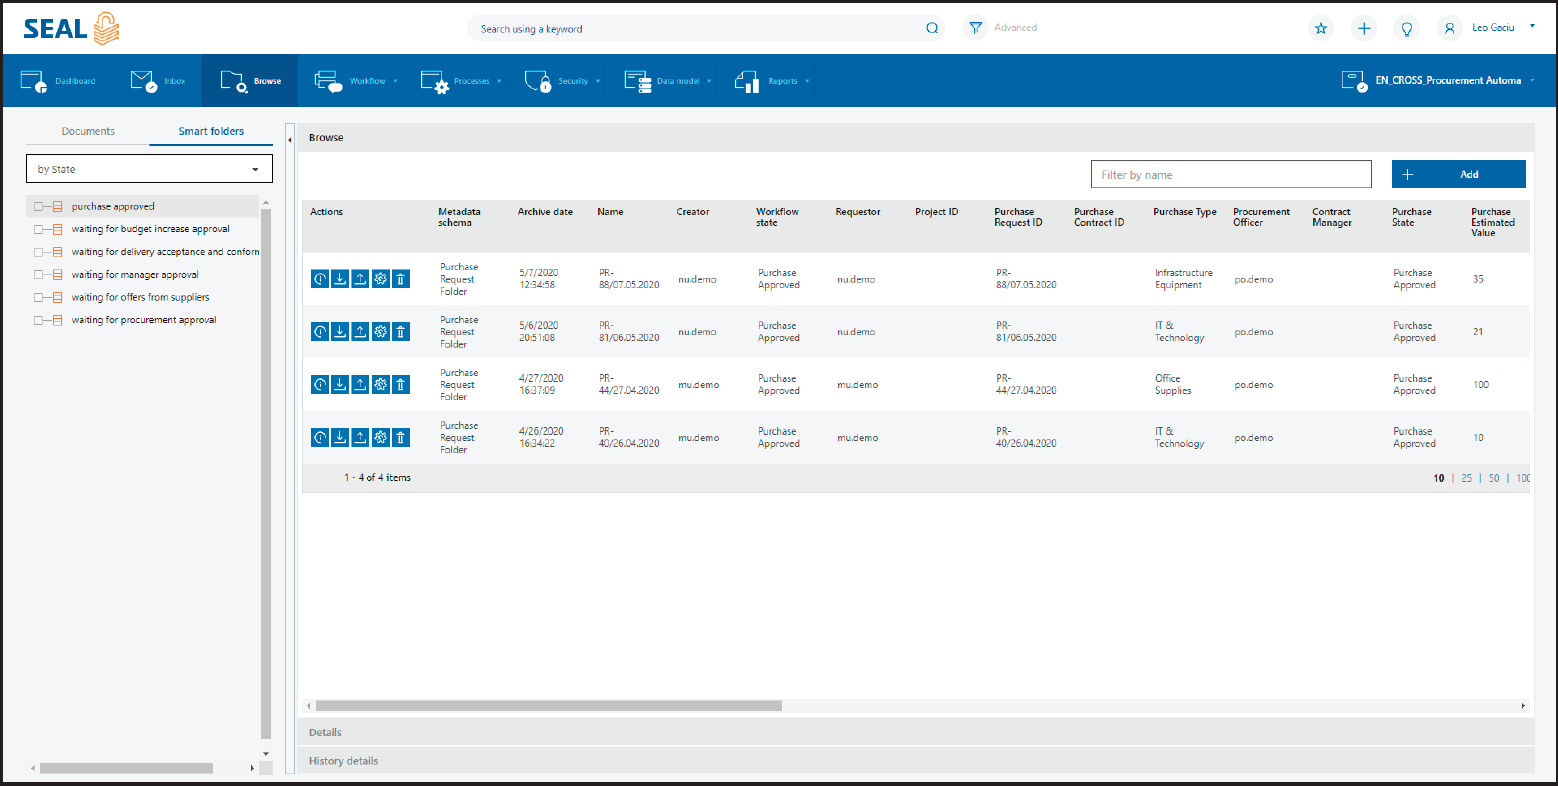
Task: Tick 'waiting for manager approval' checkbox
Action: click(x=39, y=275)
